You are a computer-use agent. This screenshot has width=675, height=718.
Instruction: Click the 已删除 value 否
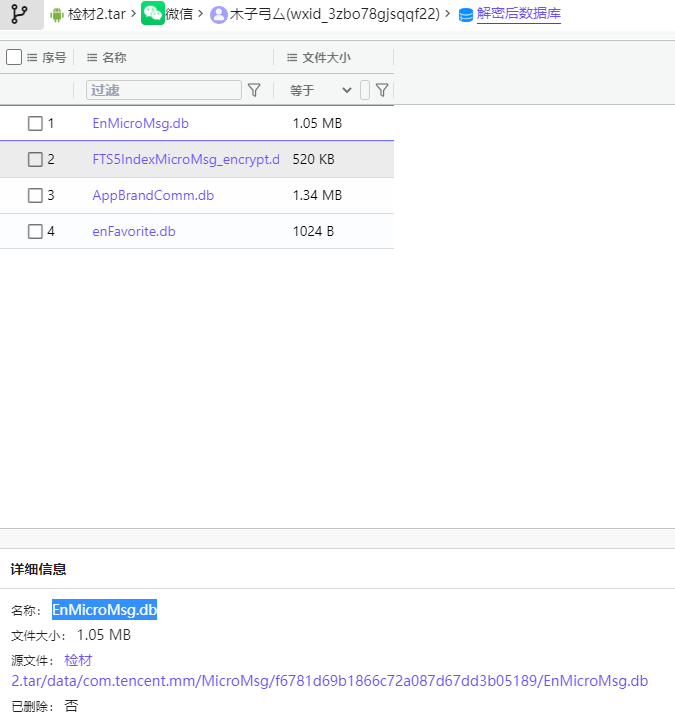click(x=71, y=706)
